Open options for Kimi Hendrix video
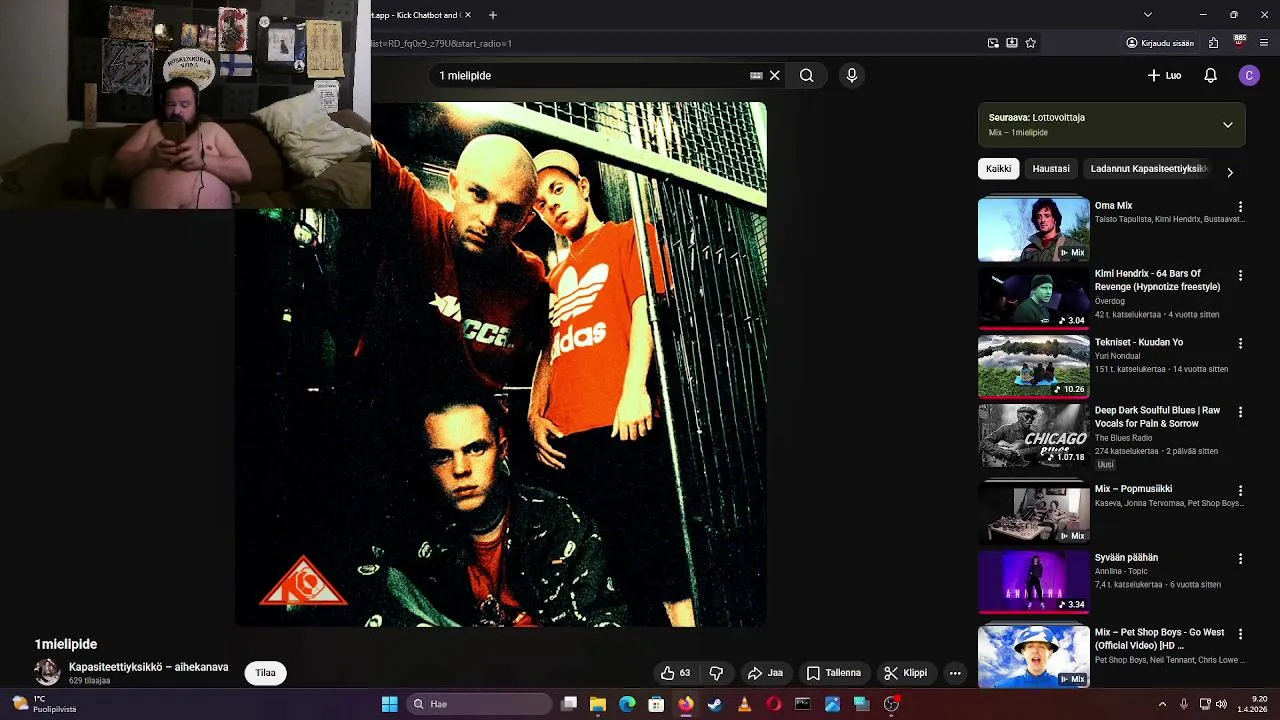The width and height of the screenshot is (1280, 720). pyautogui.click(x=1240, y=275)
